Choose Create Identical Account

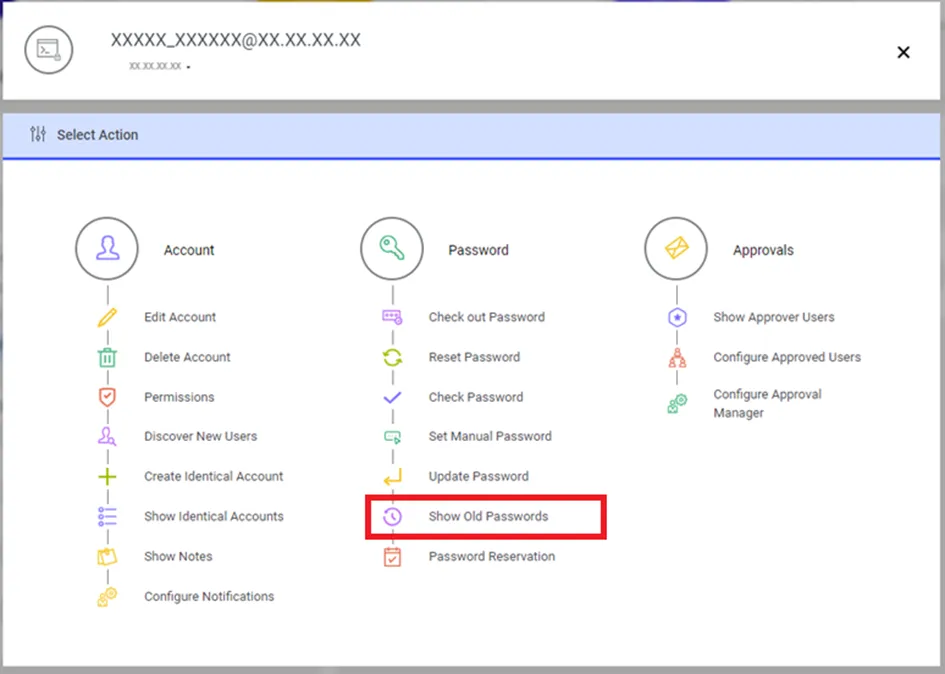pos(213,477)
